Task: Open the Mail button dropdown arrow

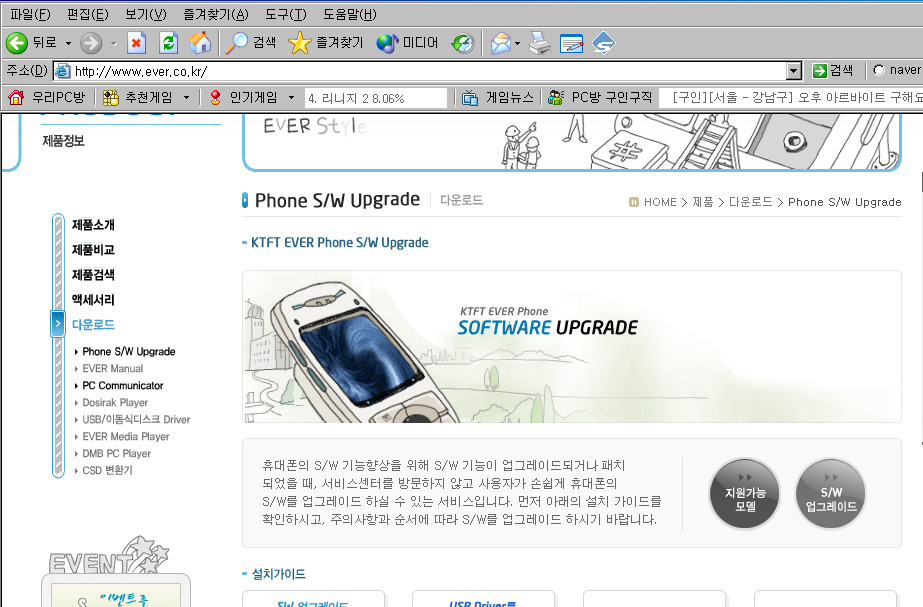Action: [x=517, y=43]
